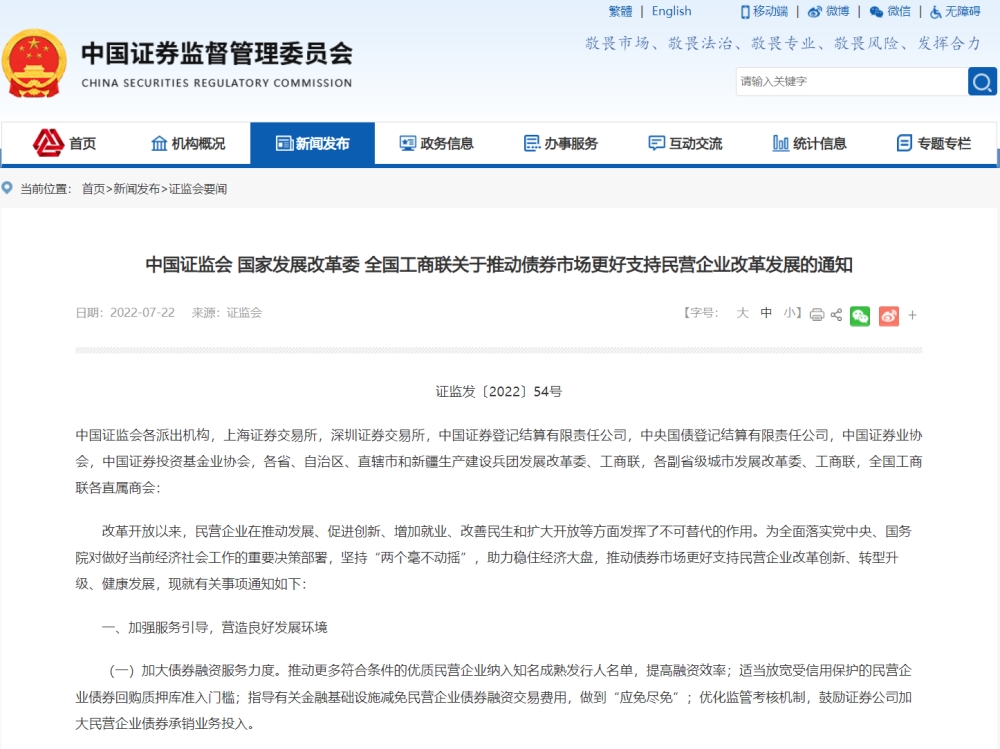Switch site language to English
Viewport: 1000px width, 749px height.
pyautogui.click(x=671, y=11)
